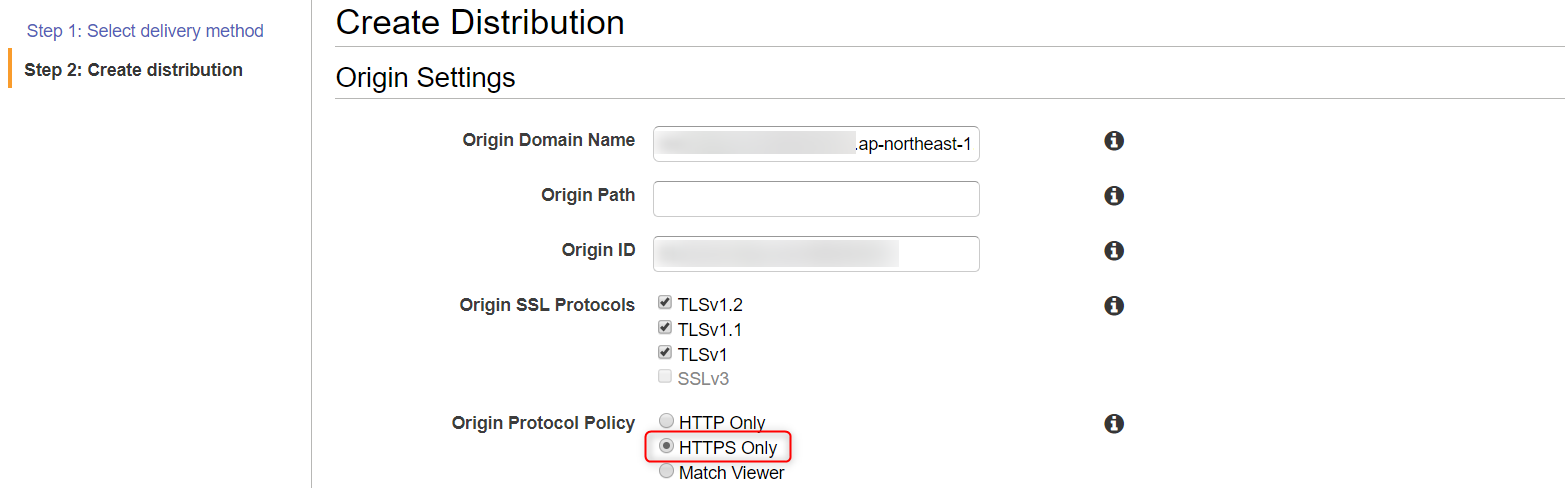Open info icon for Origin Protocol Policy
This screenshot has height=488, width=1565.
(1114, 424)
